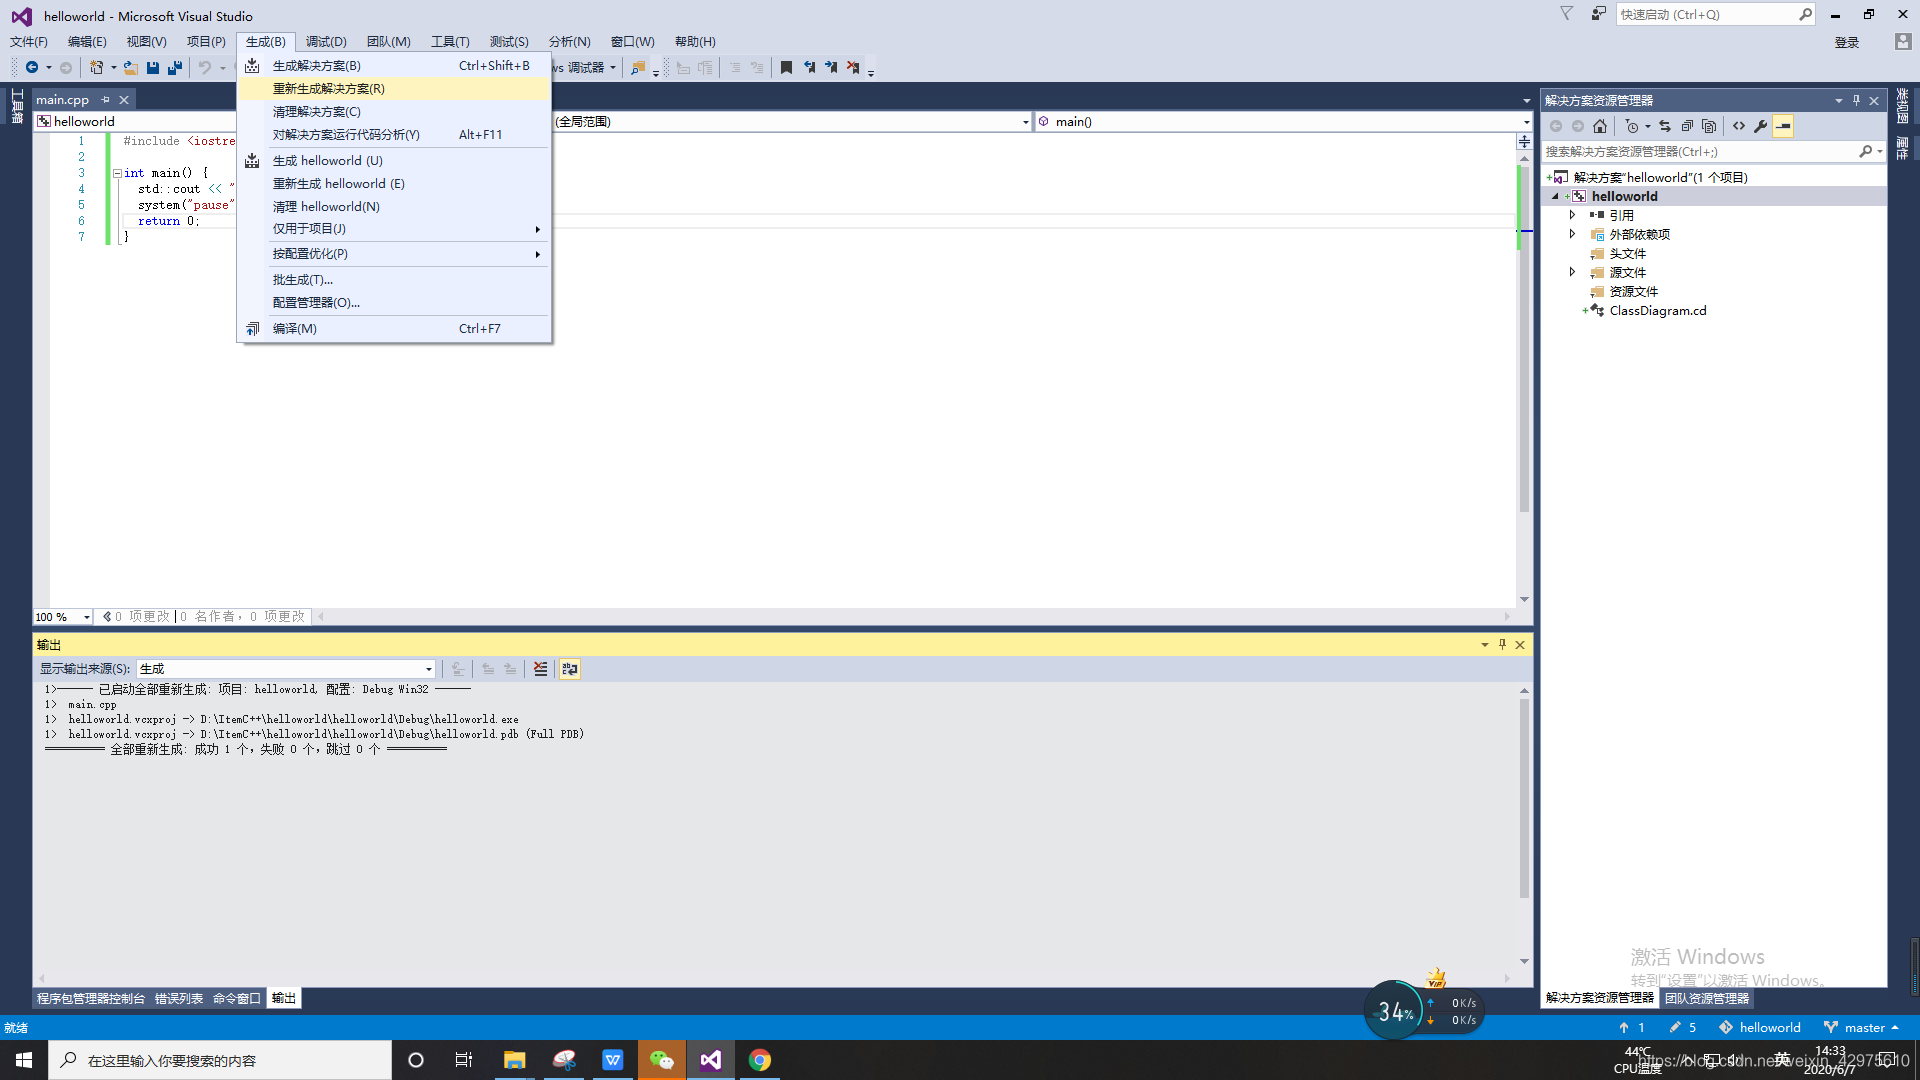Screen dimensions: 1920x1080
Task: Click sync with active document icon
Action: (1665, 126)
